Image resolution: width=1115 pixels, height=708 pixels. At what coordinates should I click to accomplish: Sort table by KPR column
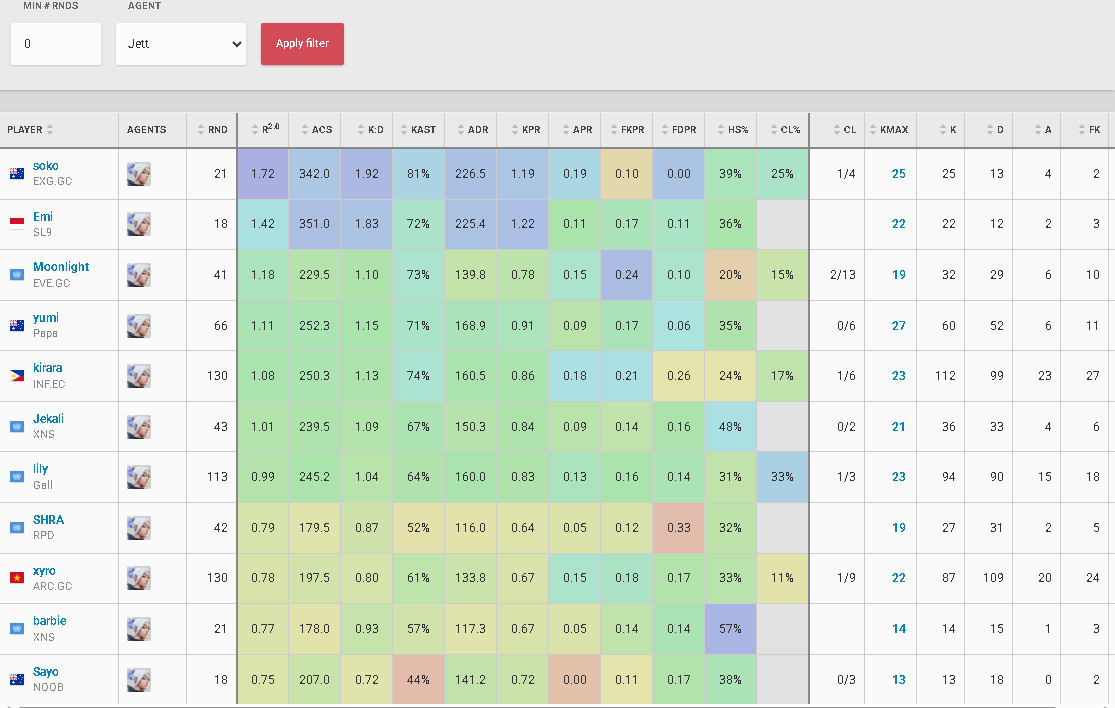(525, 129)
